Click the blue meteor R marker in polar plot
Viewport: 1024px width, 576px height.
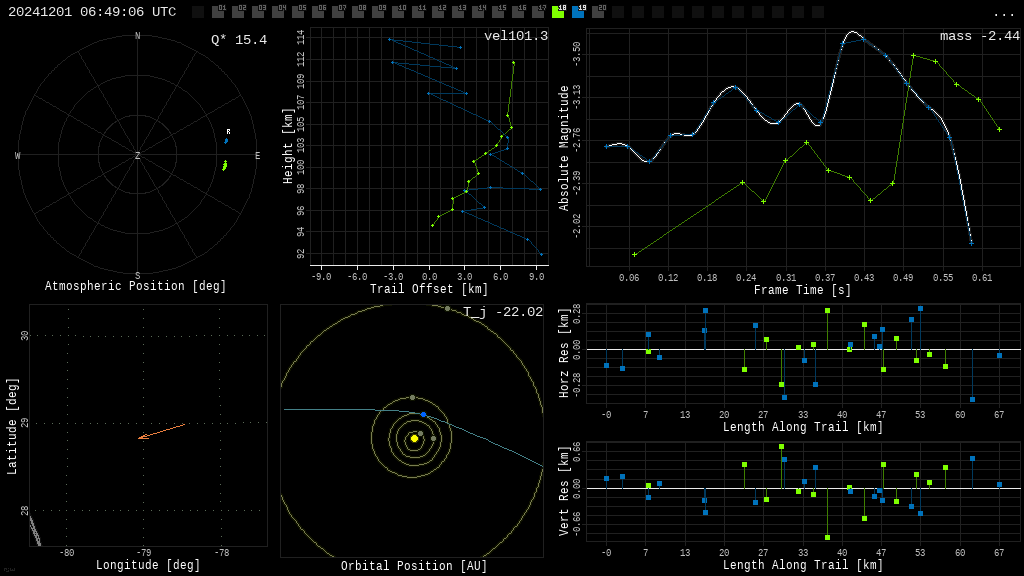coord(227,140)
